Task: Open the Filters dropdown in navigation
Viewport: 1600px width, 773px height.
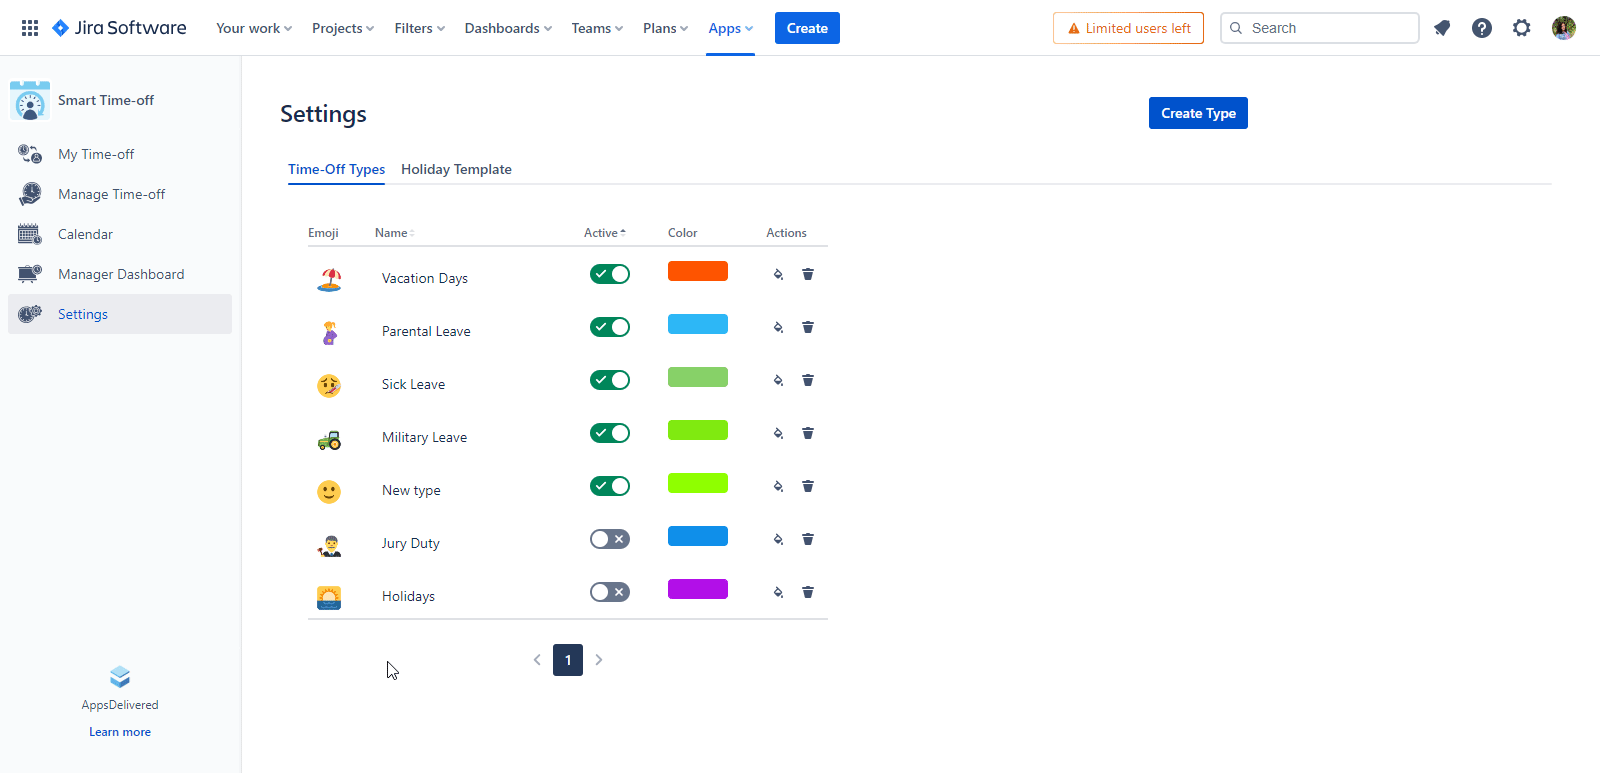Action: pyautogui.click(x=419, y=28)
